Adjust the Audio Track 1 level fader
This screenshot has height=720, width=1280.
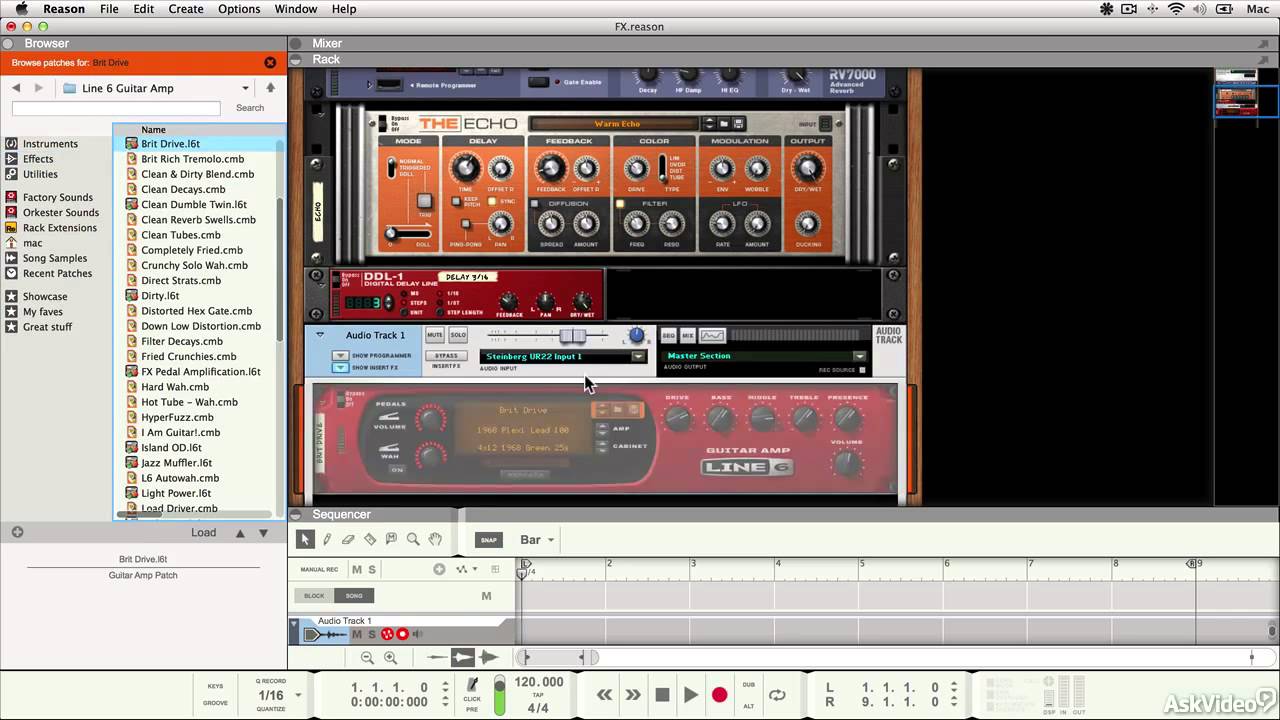[572, 336]
